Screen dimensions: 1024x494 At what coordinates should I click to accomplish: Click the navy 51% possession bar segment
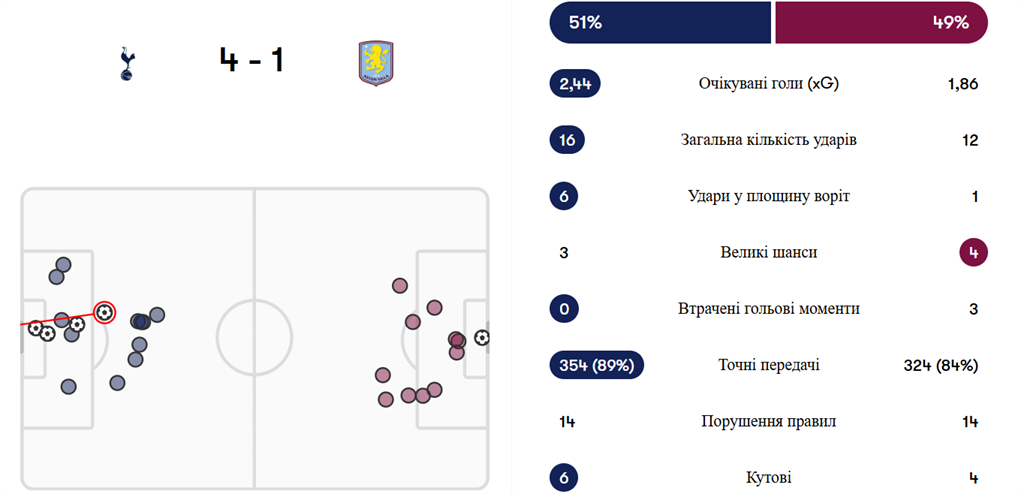pyautogui.click(x=660, y=22)
